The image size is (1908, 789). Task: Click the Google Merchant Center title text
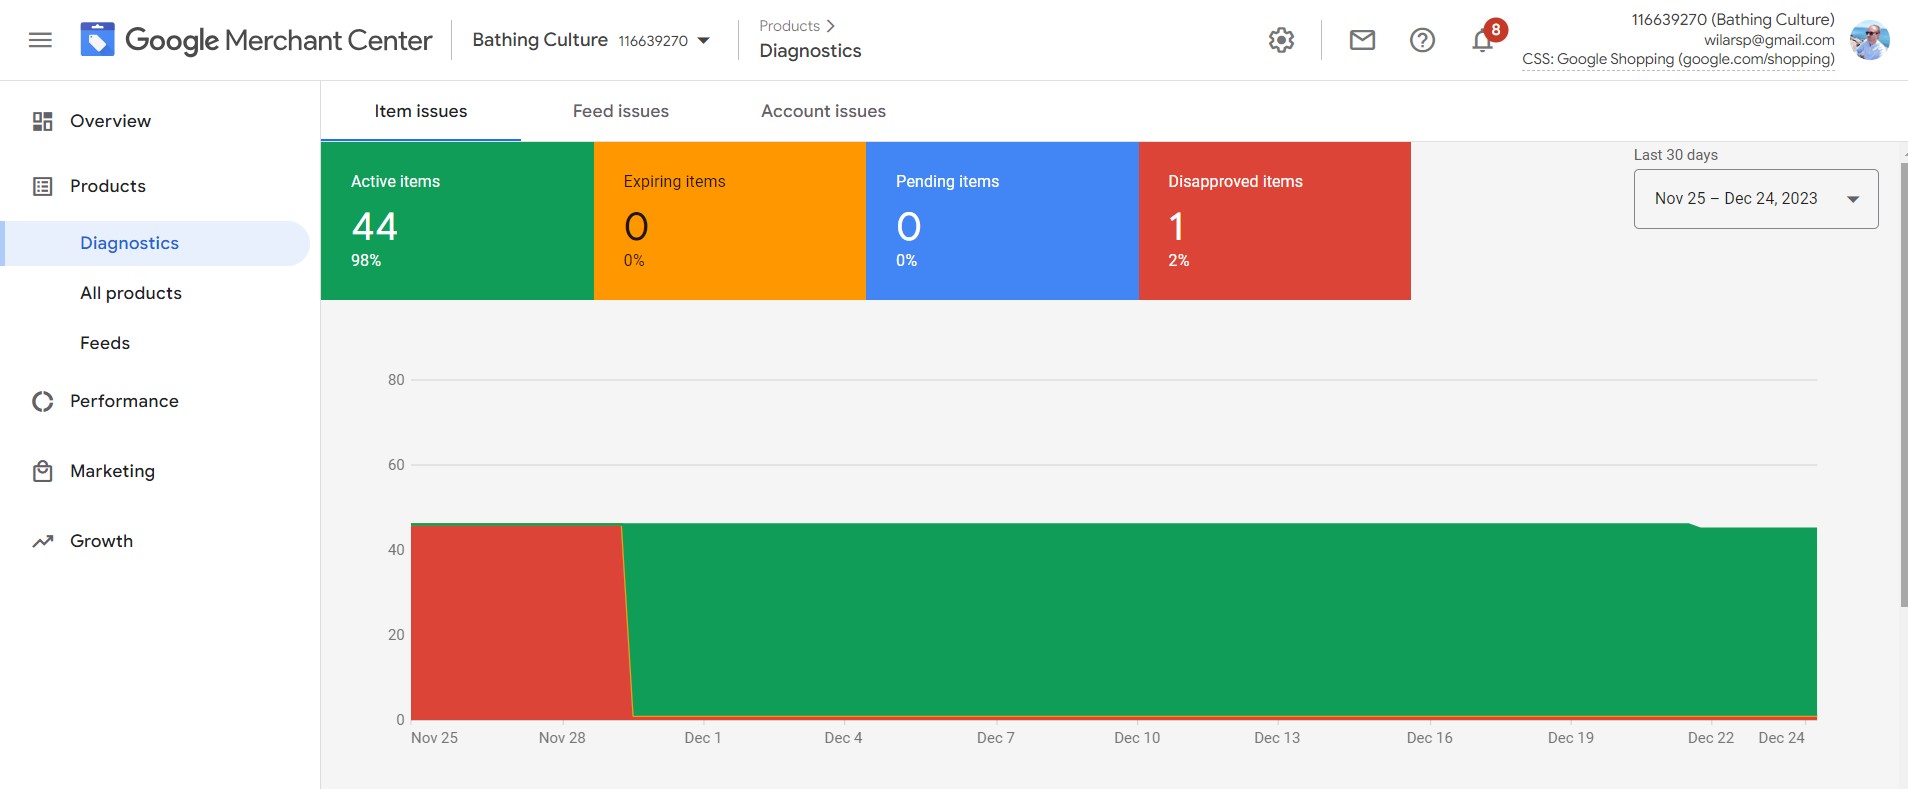tap(279, 40)
